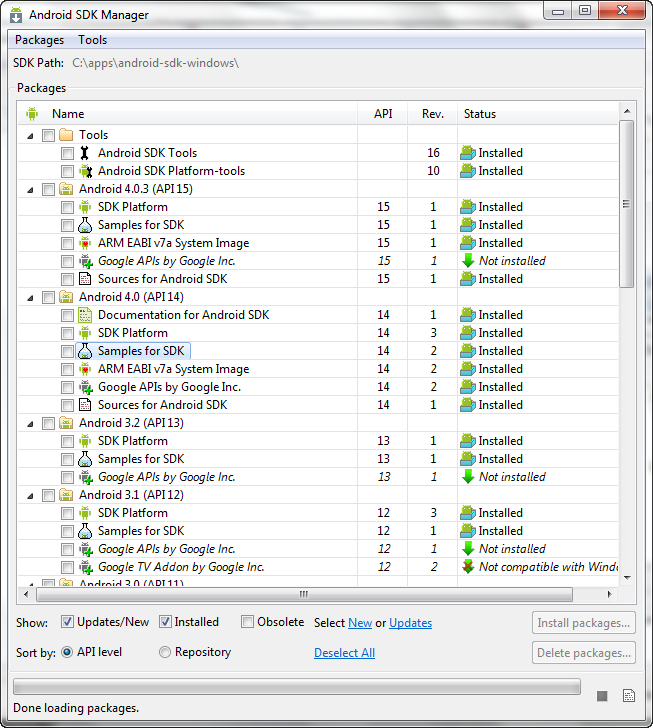
Task: Click the red Not compatible status icon
Action: point(468,566)
